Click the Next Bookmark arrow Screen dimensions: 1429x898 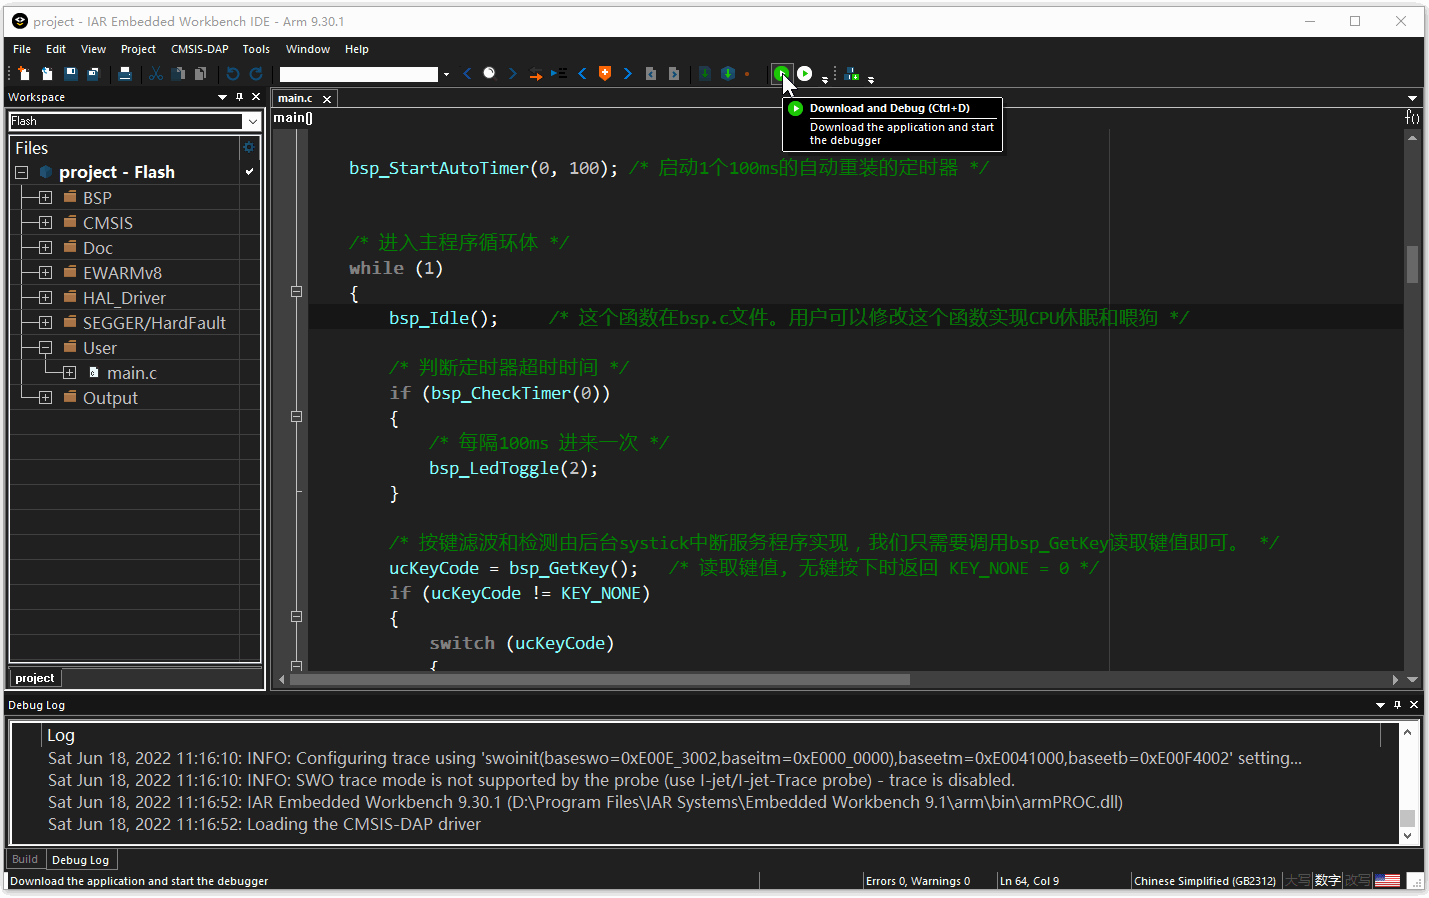coord(628,73)
